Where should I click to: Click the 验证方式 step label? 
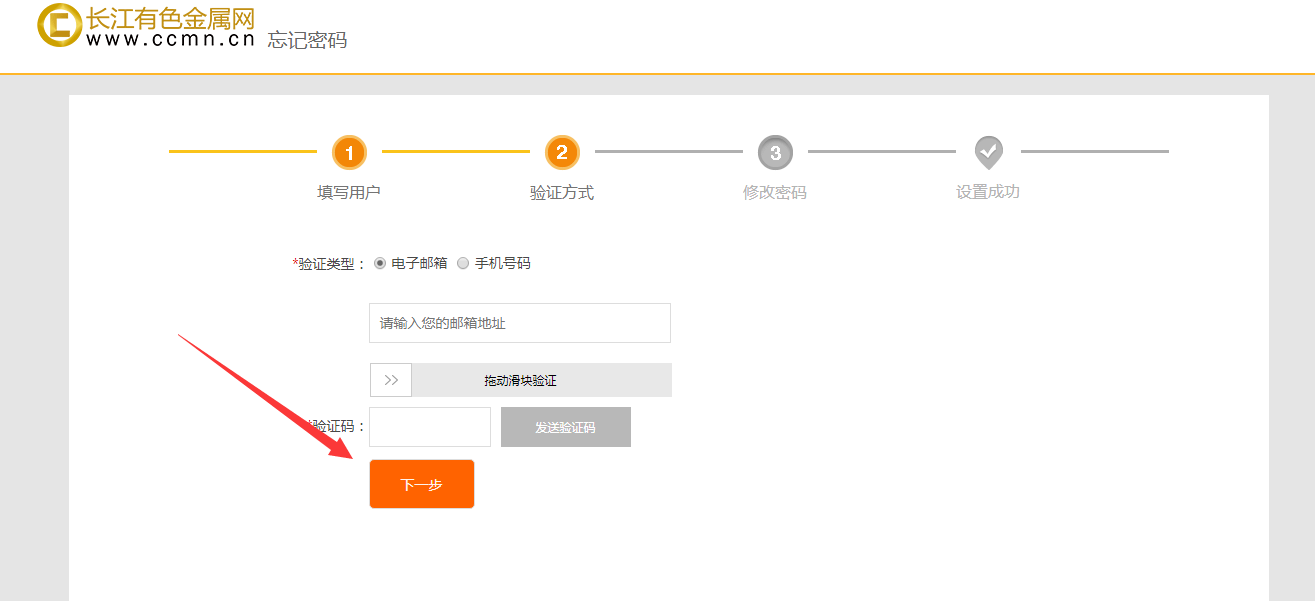(x=562, y=192)
